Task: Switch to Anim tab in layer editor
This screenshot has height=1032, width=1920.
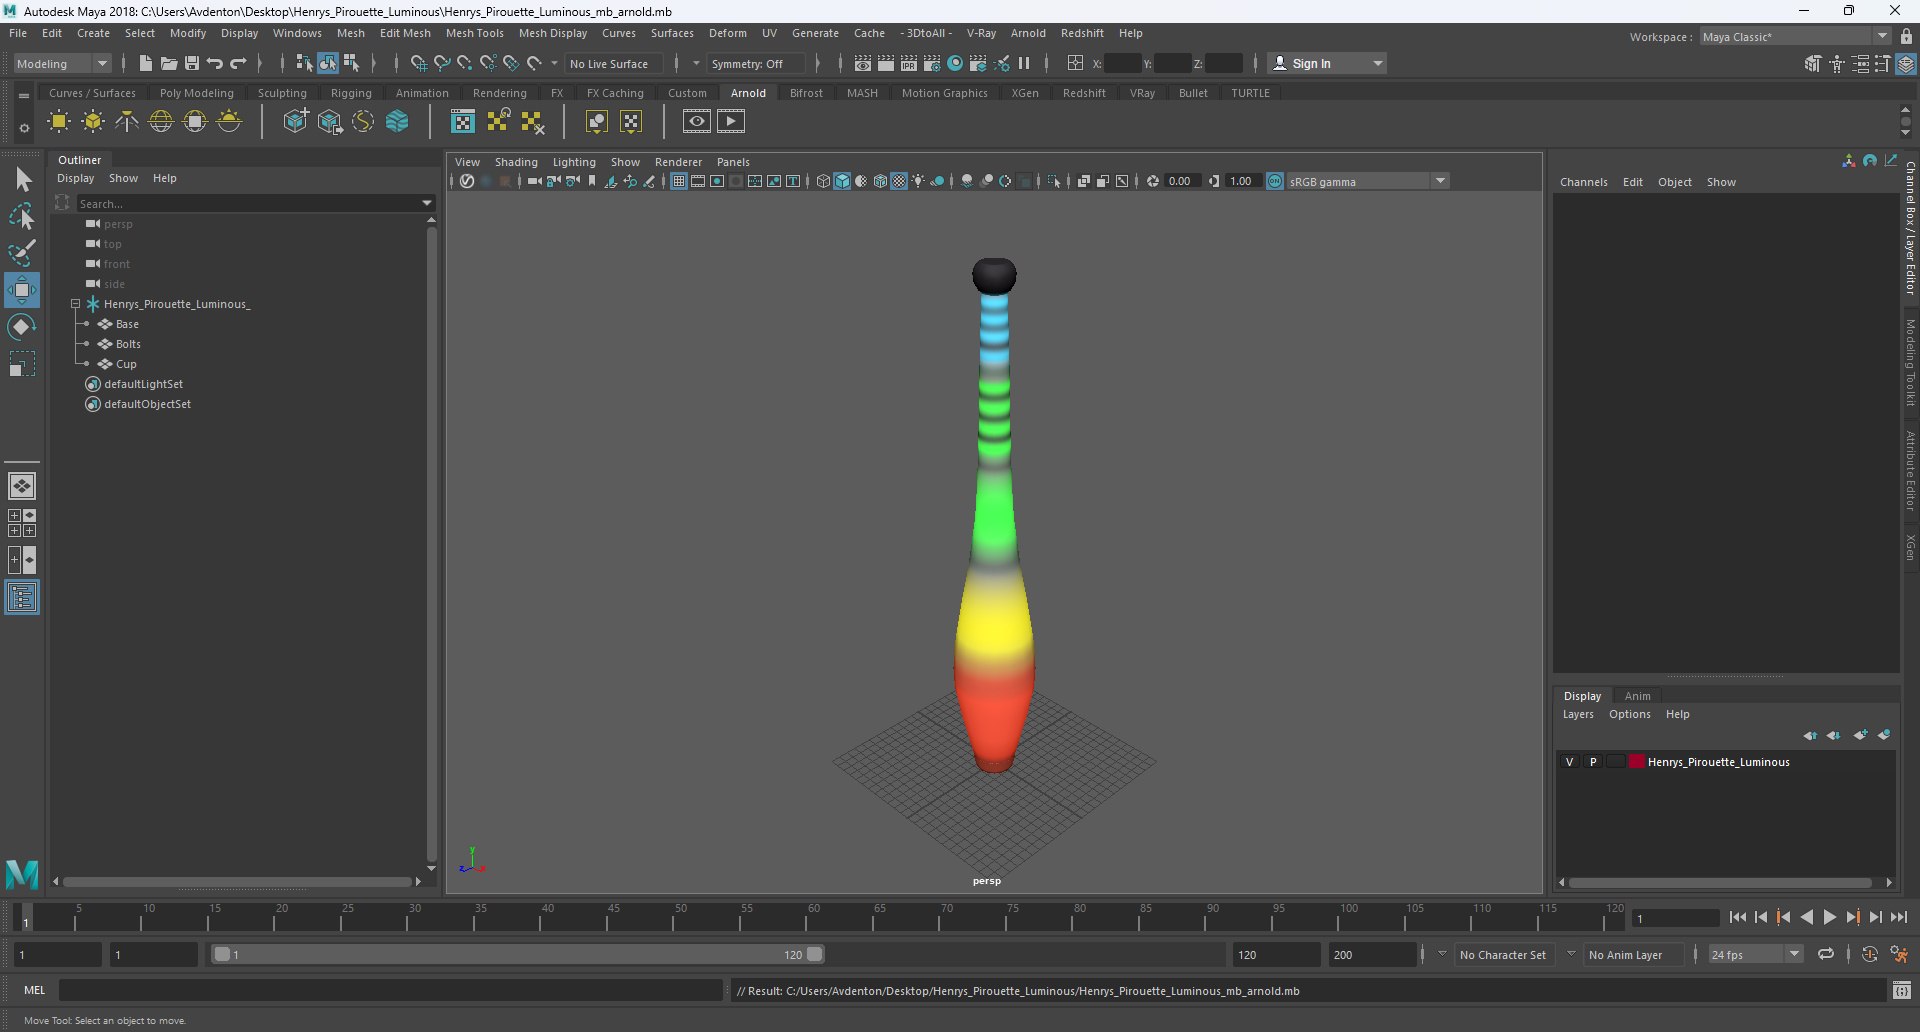Action: point(1637,696)
